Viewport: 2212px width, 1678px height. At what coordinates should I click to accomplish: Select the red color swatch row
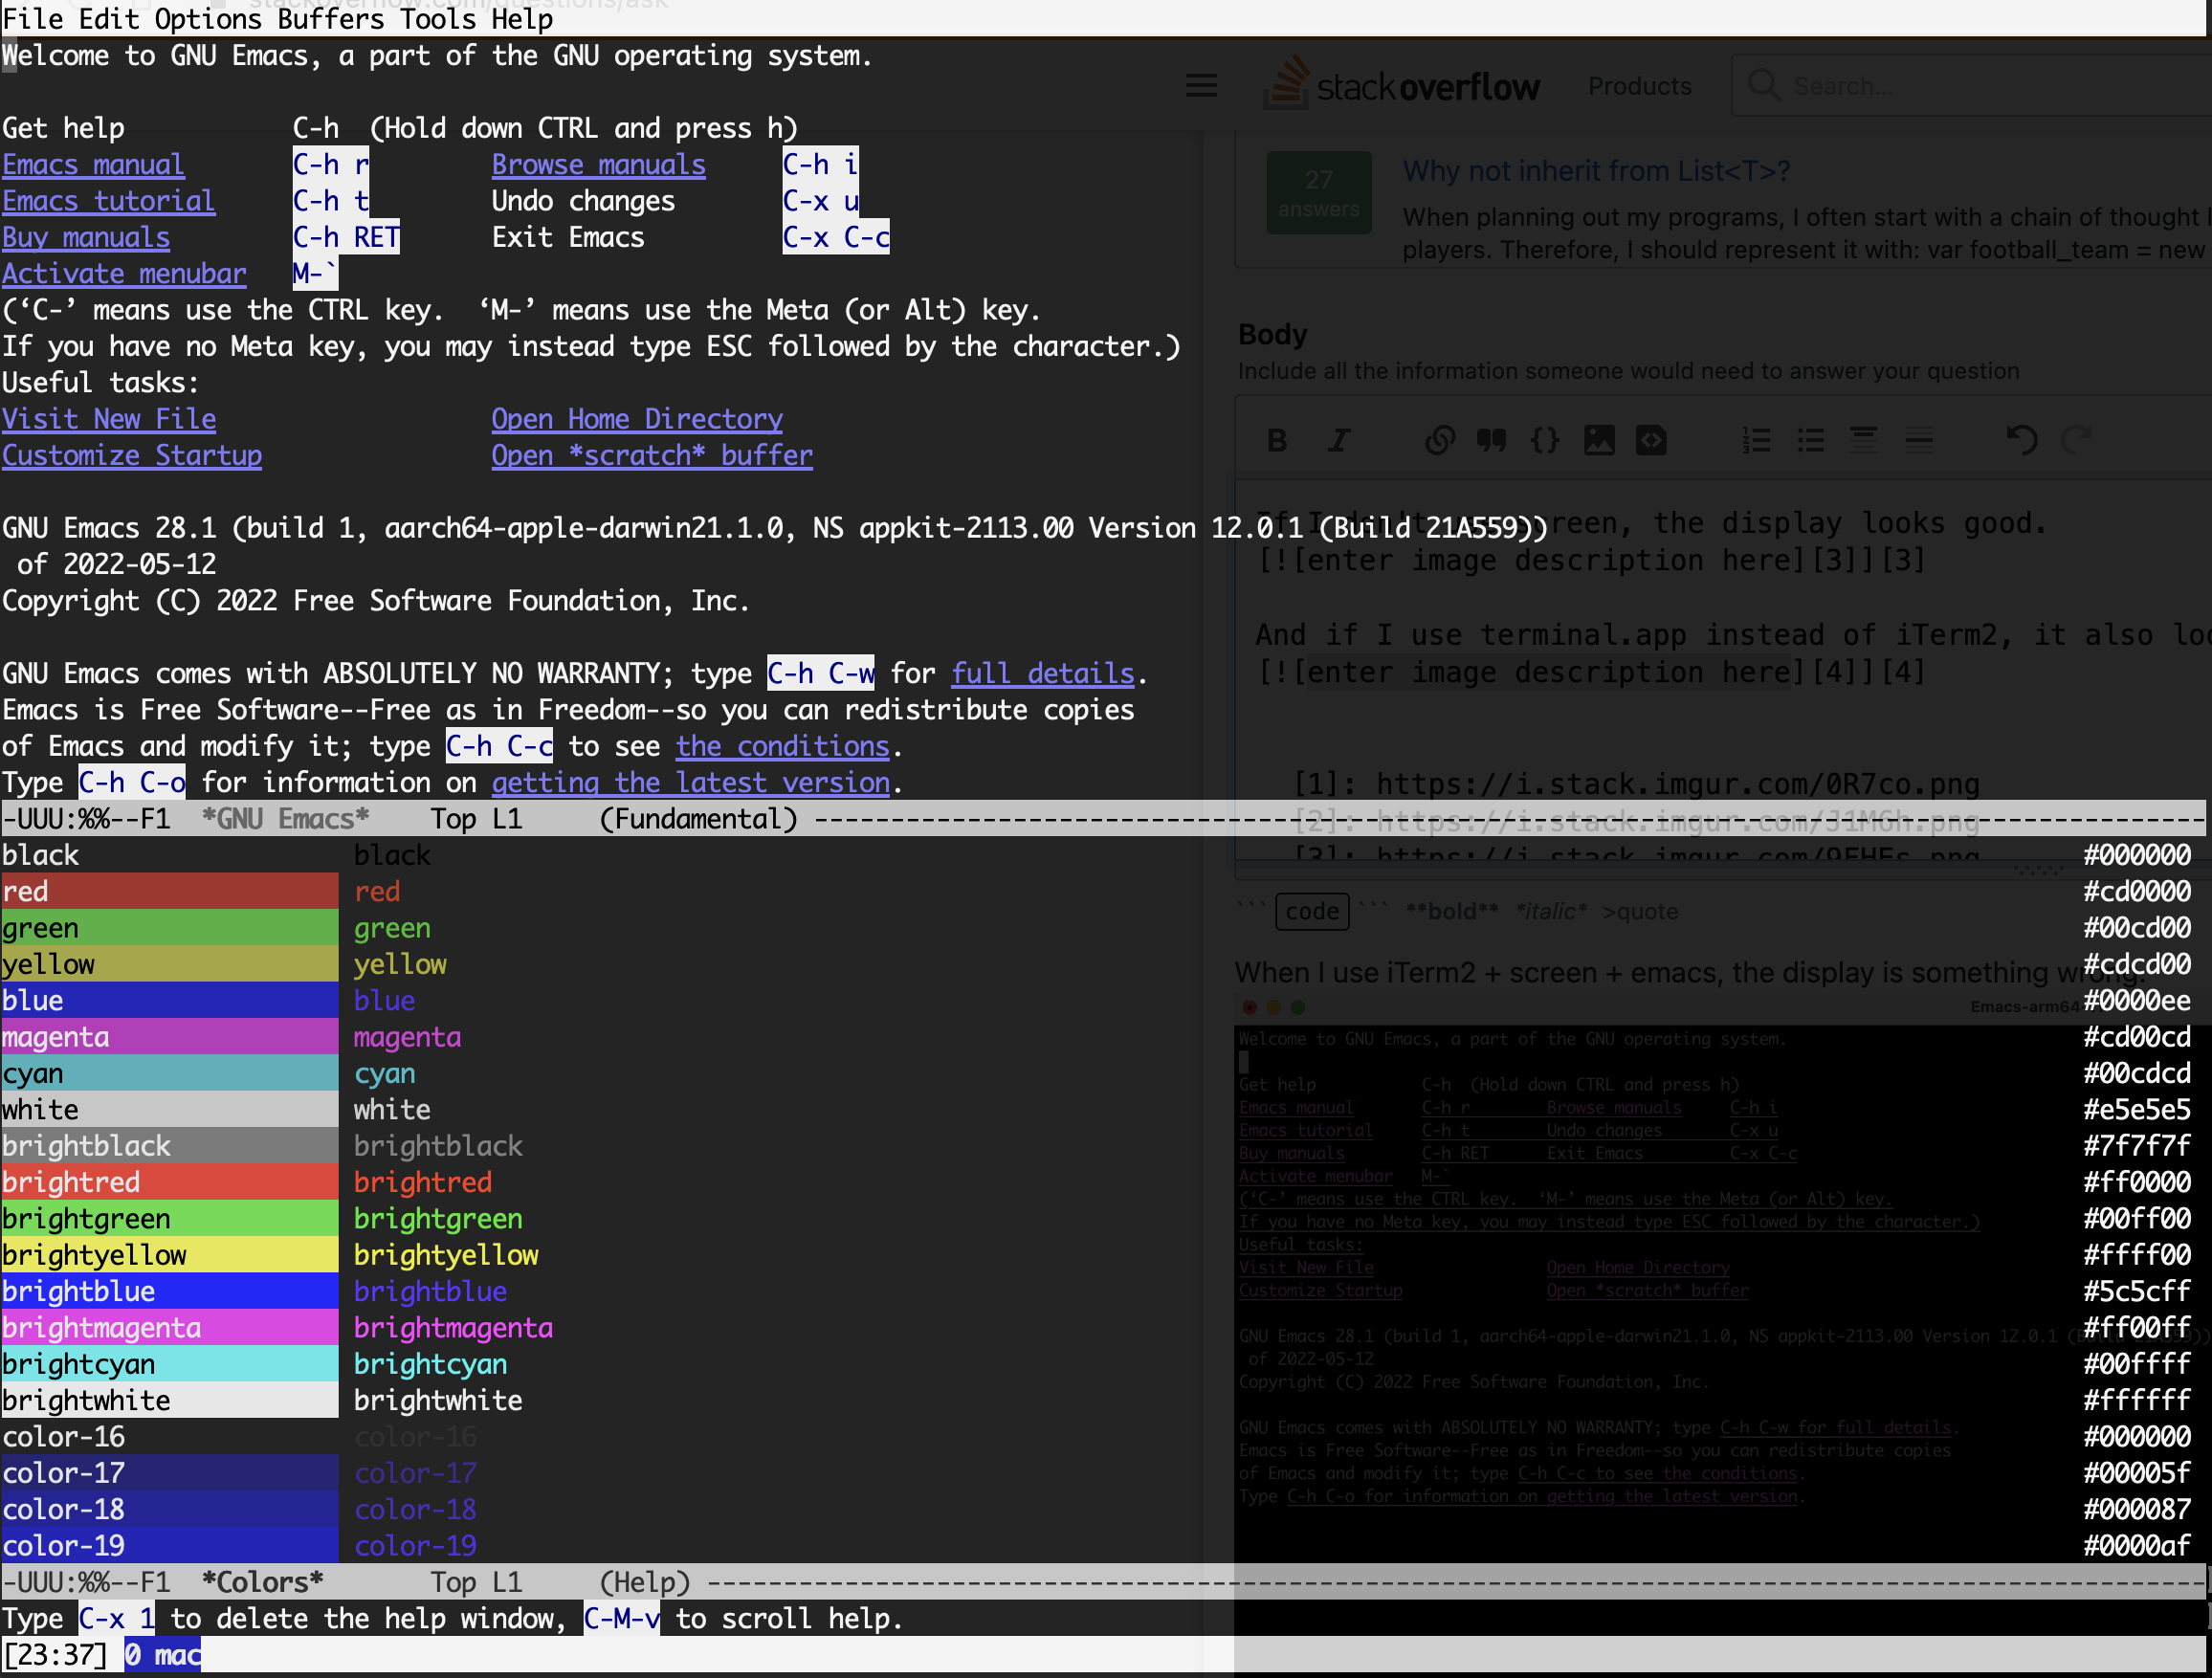[x=170, y=891]
